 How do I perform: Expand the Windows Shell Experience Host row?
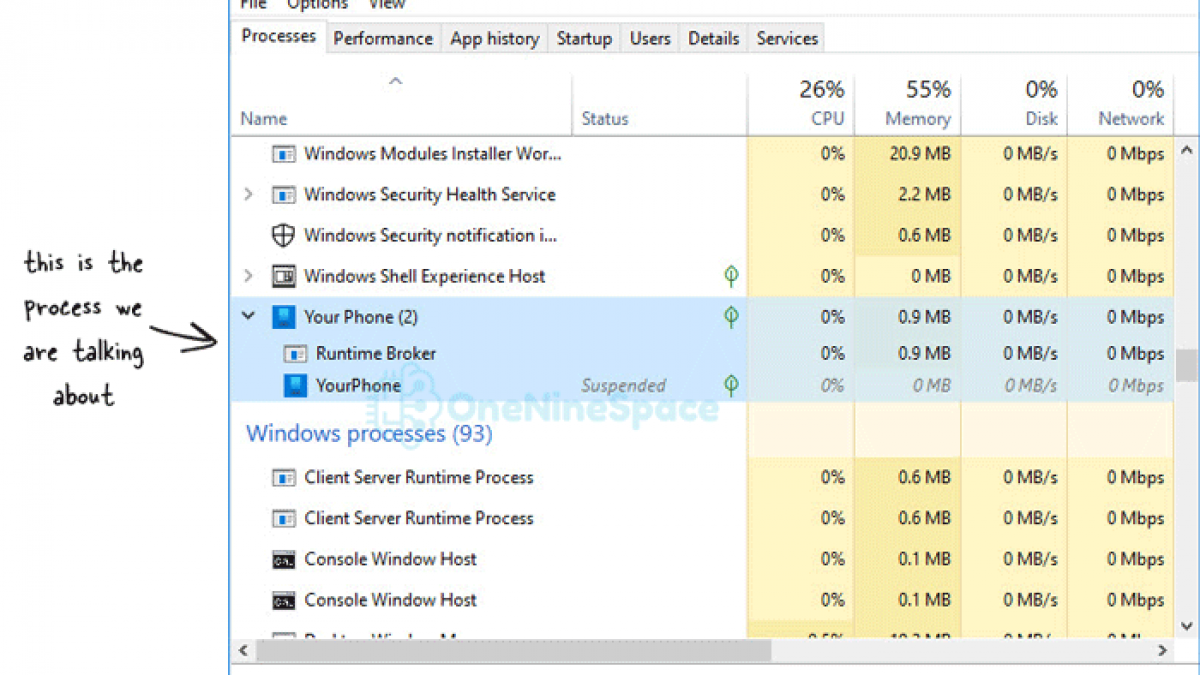click(249, 276)
